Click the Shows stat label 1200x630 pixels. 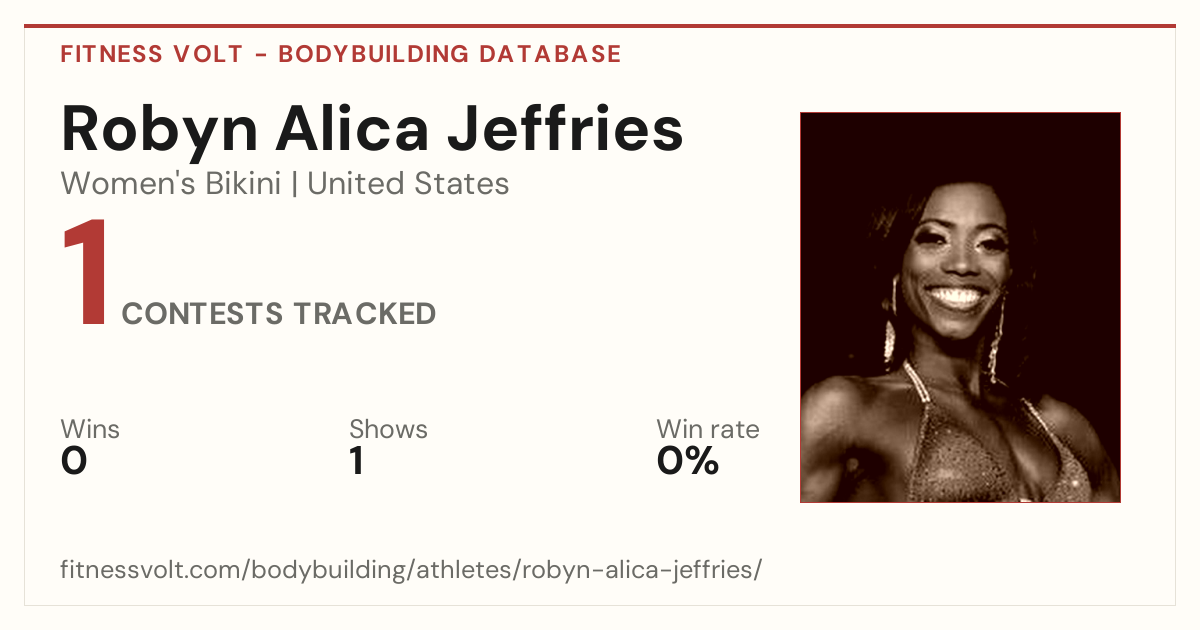(x=388, y=430)
